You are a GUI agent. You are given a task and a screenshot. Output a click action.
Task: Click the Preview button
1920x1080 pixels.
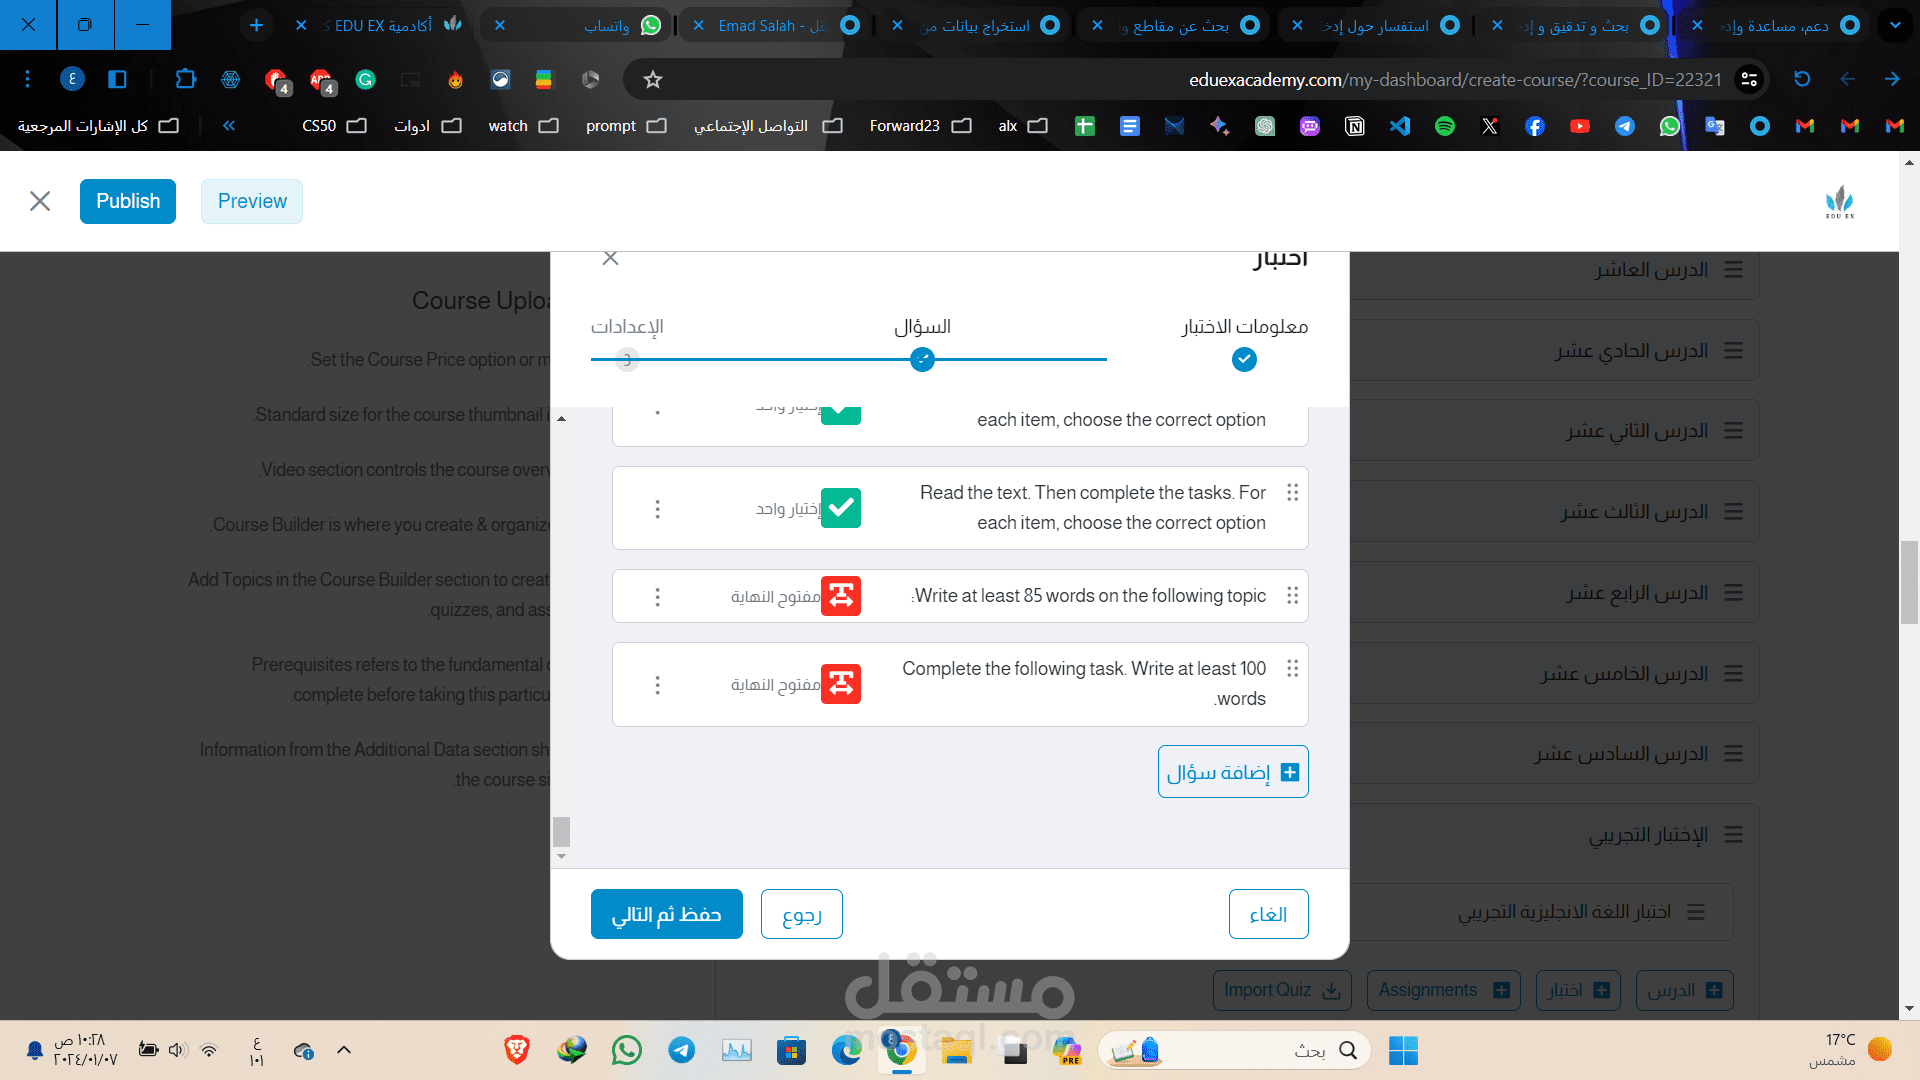(252, 201)
